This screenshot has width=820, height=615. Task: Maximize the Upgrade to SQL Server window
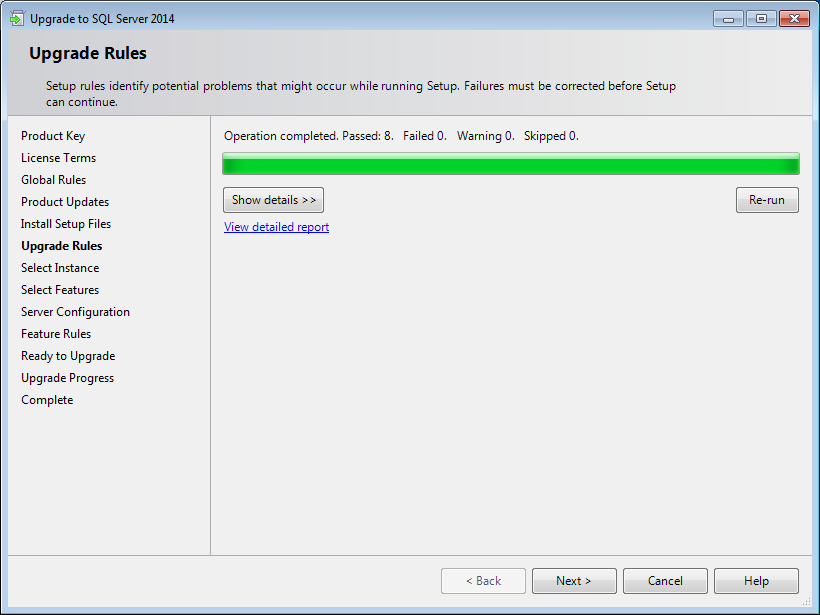[761, 19]
